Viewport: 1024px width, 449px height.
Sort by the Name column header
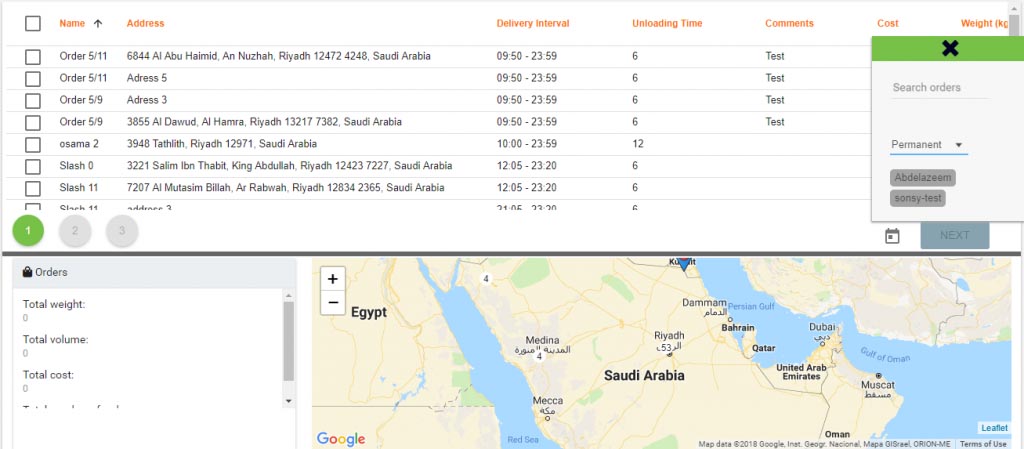pyautogui.click(x=72, y=23)
